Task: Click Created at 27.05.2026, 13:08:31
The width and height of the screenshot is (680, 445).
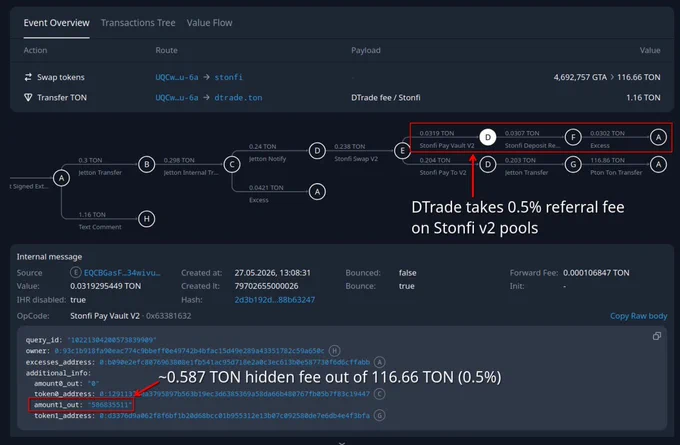Action: coord(272,273)
